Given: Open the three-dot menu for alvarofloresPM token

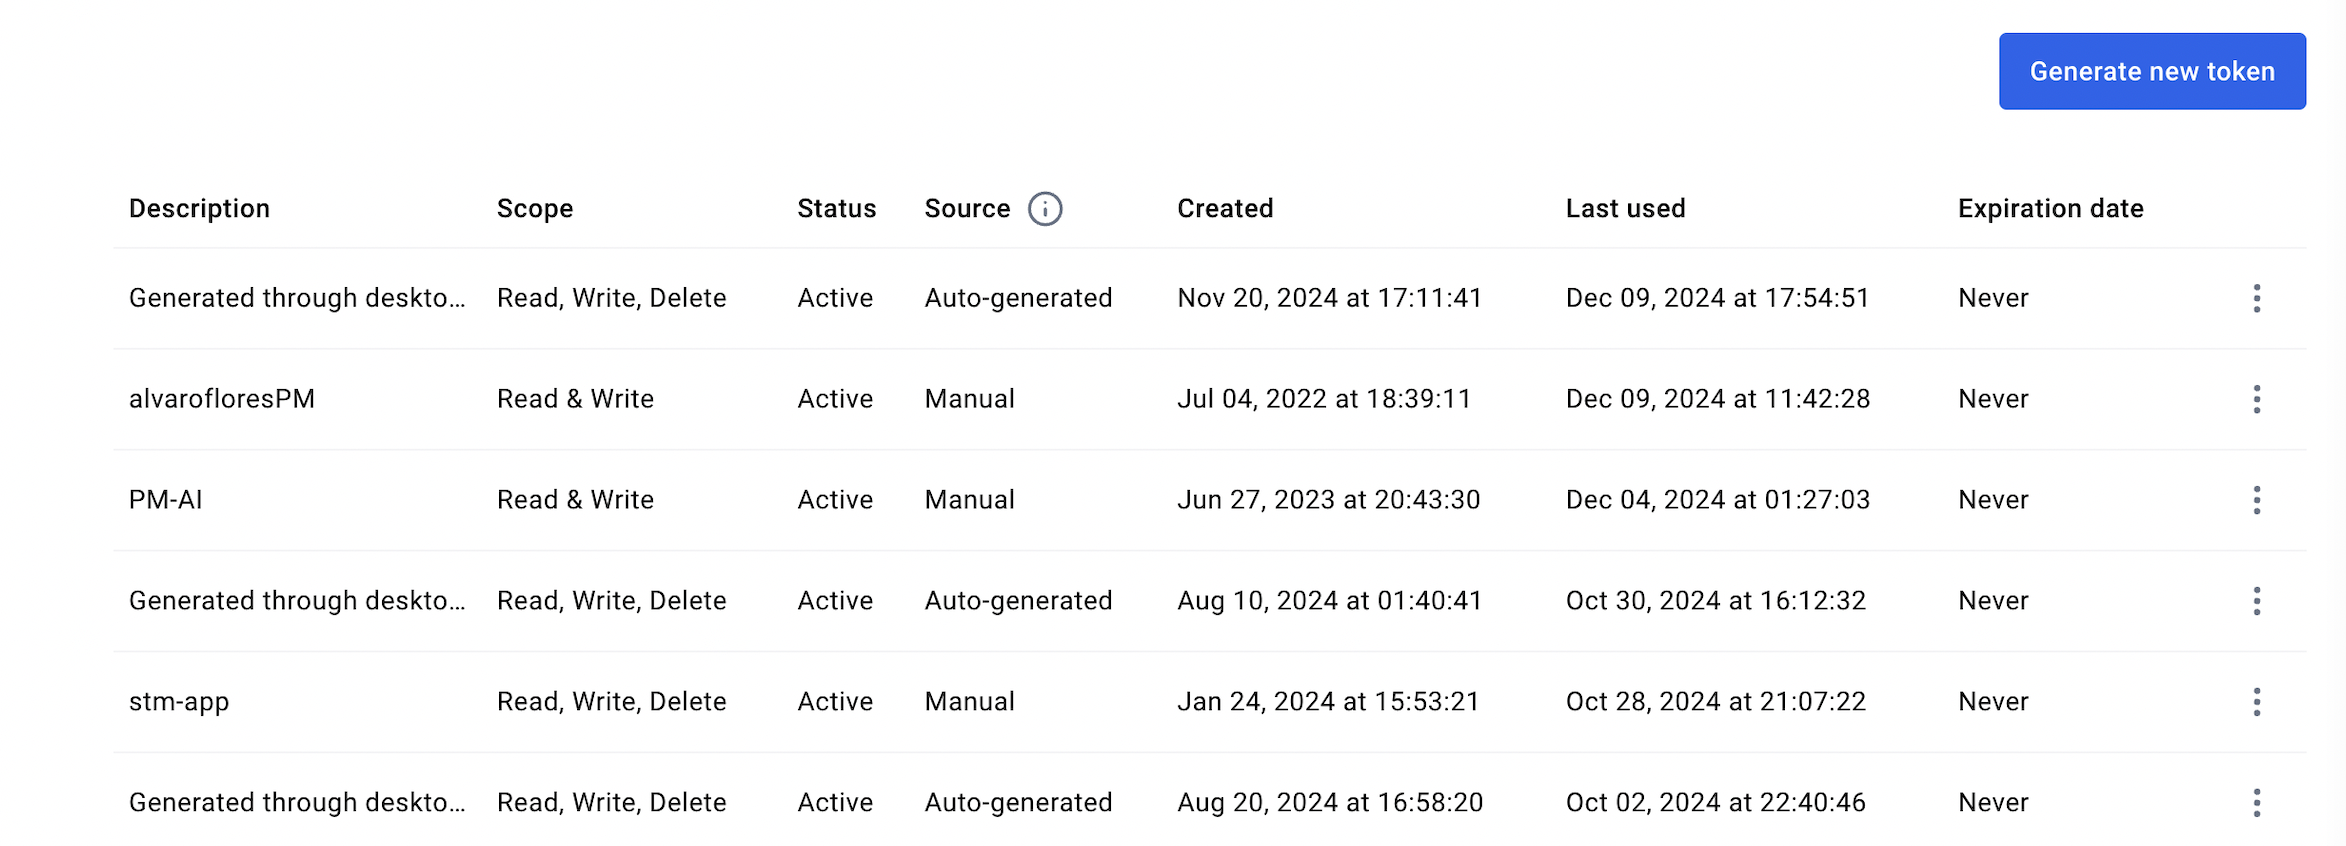Looking at the screenshot, I should pyautogui.click(x=2257, y=399).
